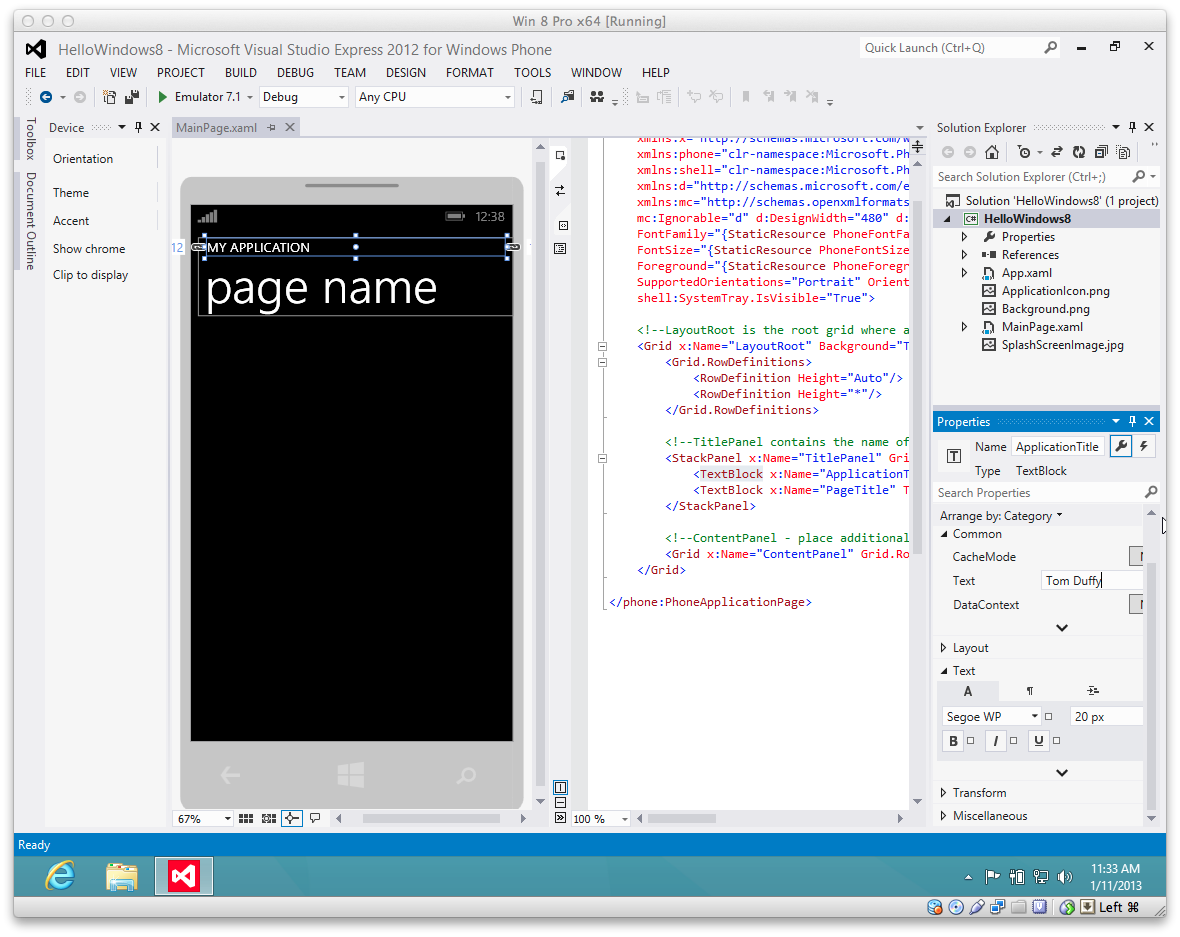The height and width of the screenshot is (937, 1180).
Task: Open the 100 % XAML zoom dropdown
Action: (625, 819)
